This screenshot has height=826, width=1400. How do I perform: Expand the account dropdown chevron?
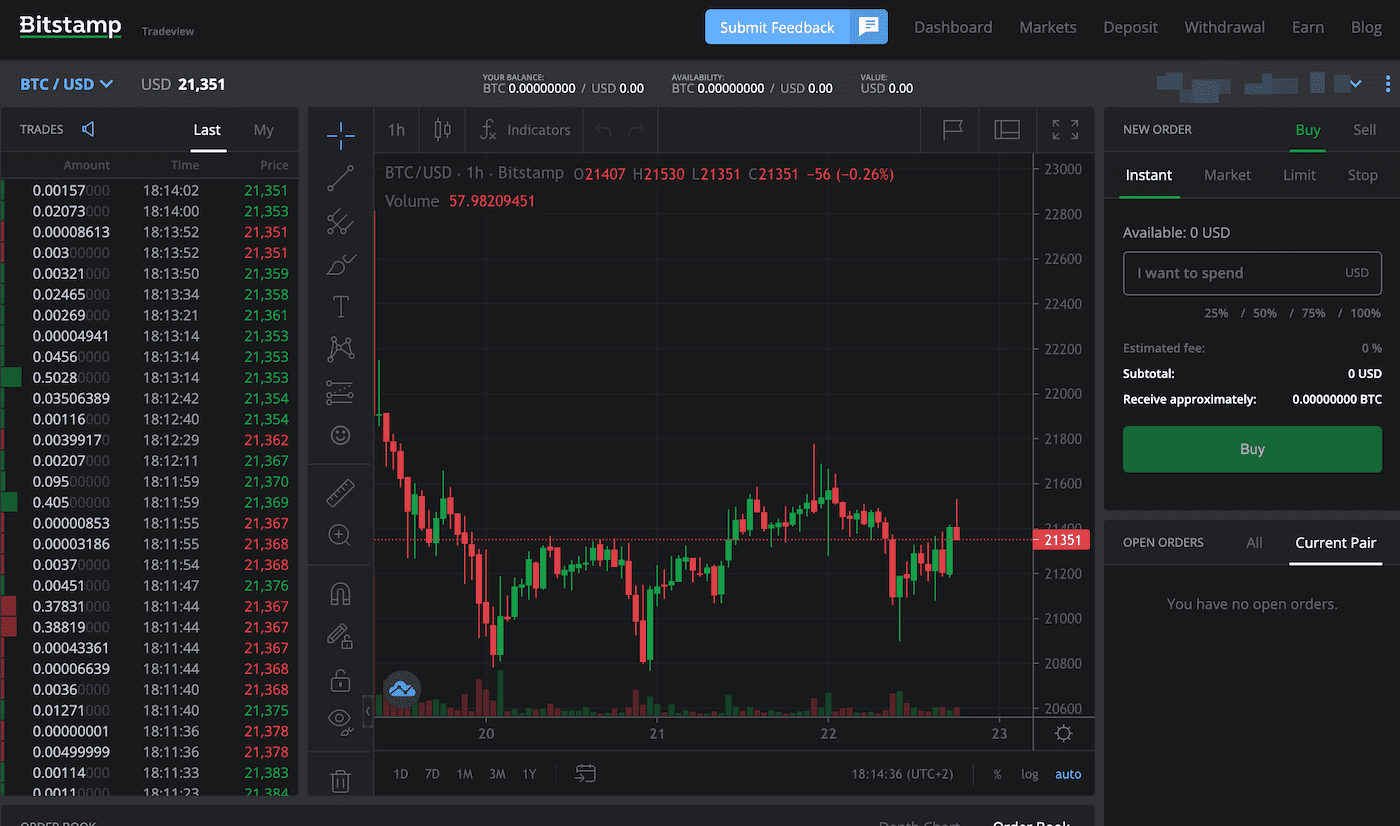click(1356, 84)
